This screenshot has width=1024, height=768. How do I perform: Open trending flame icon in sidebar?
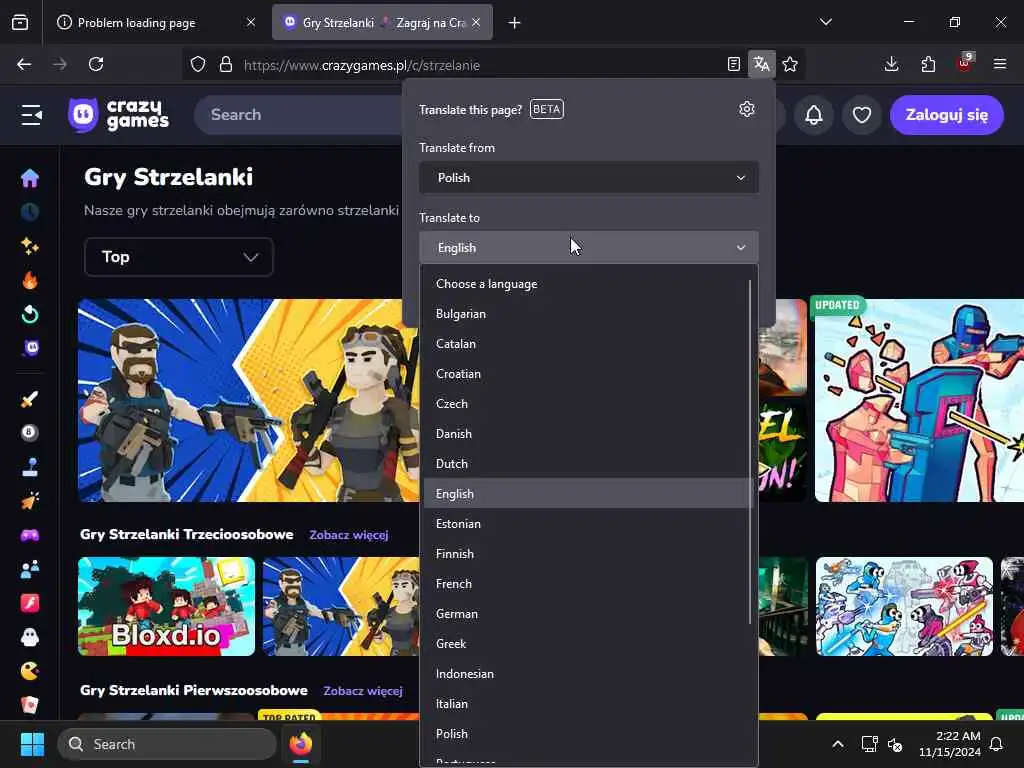(29, 280)
